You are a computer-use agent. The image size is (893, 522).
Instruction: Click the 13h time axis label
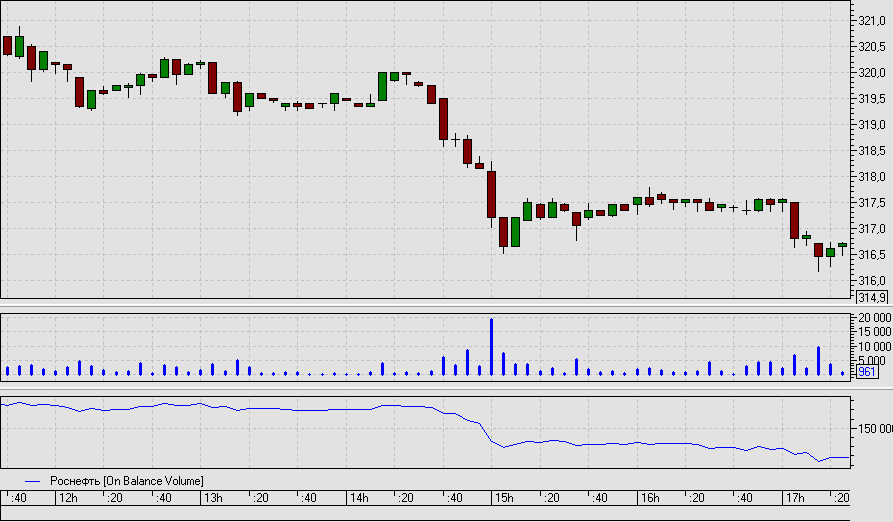pos(214,498)
